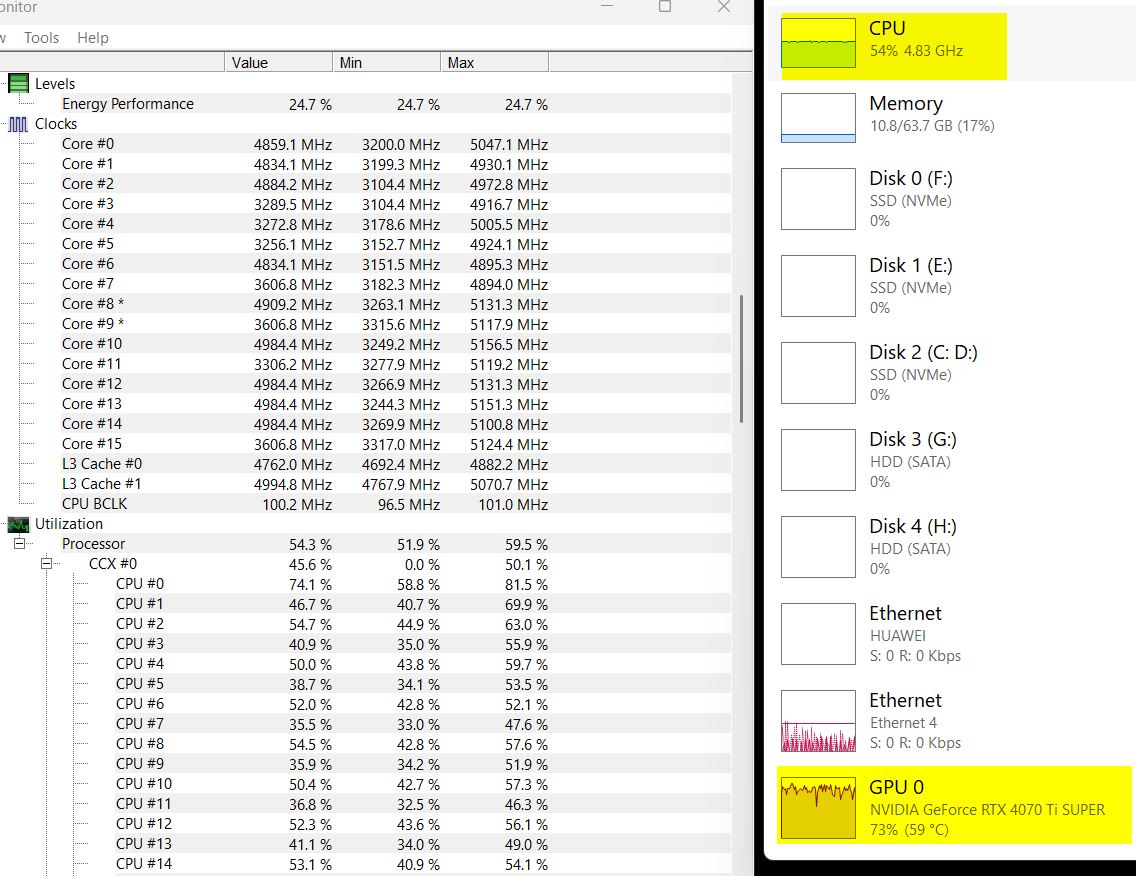Click the Clocks waveform icon
The height and width of the screenshot is (876, 1136).
coord(19,124)
